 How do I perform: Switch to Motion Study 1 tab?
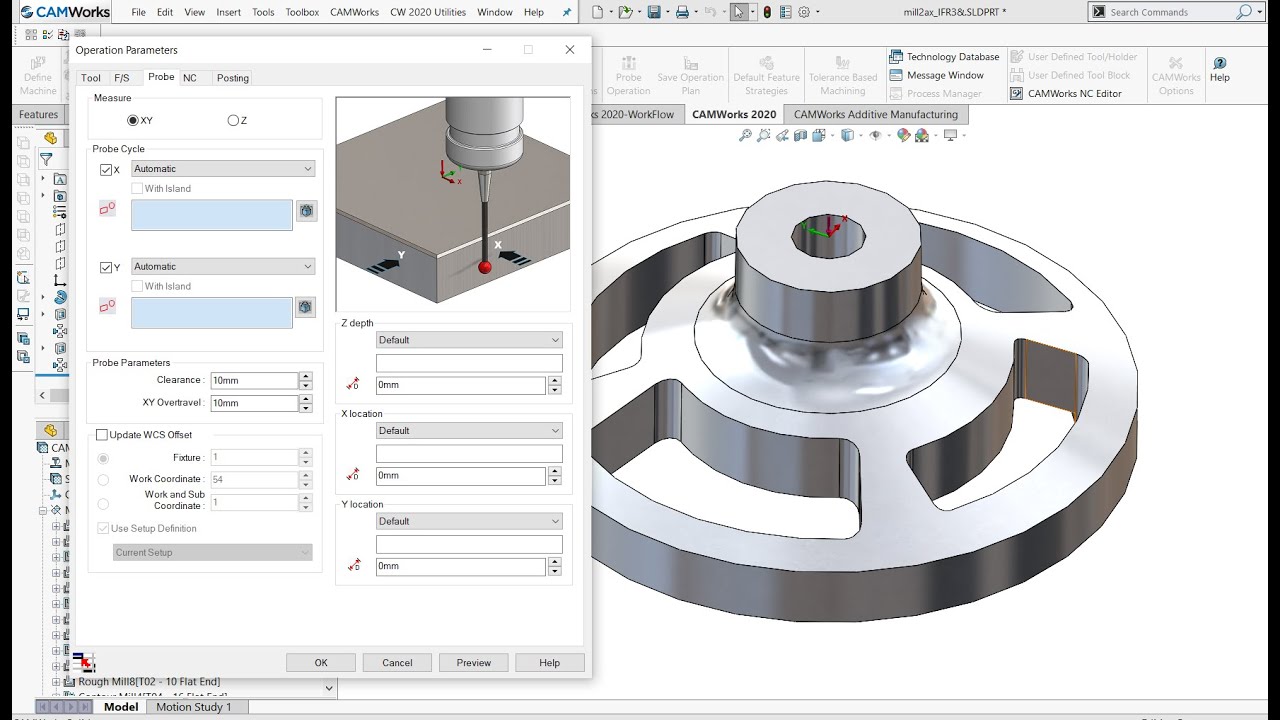(x=194, y=707)
